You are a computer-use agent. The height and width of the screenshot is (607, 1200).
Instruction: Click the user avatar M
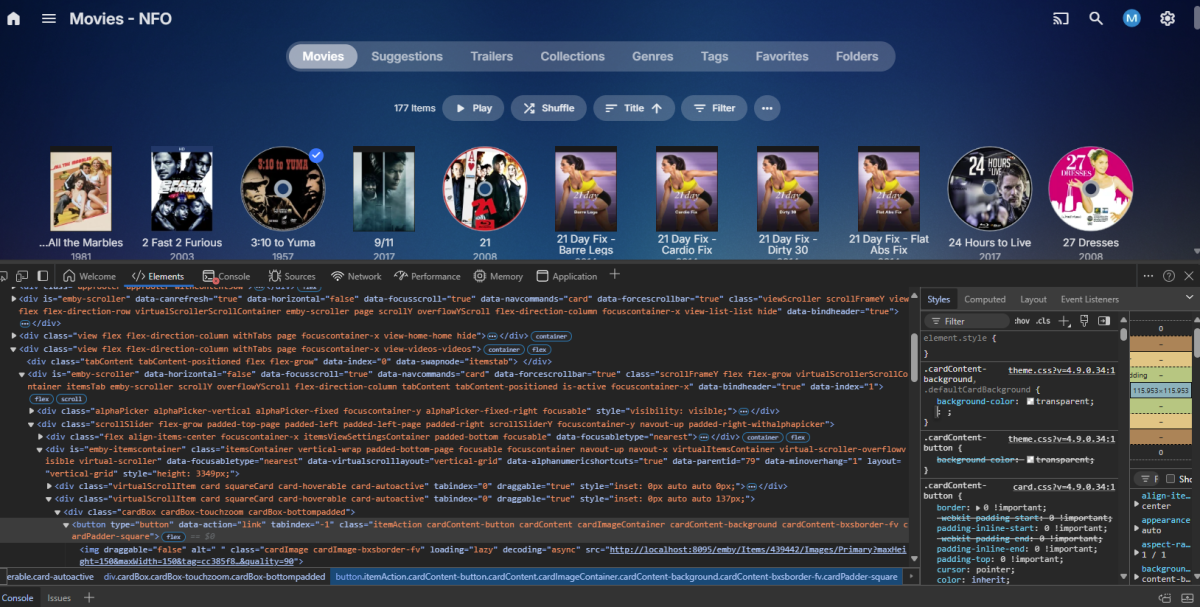1131,18
